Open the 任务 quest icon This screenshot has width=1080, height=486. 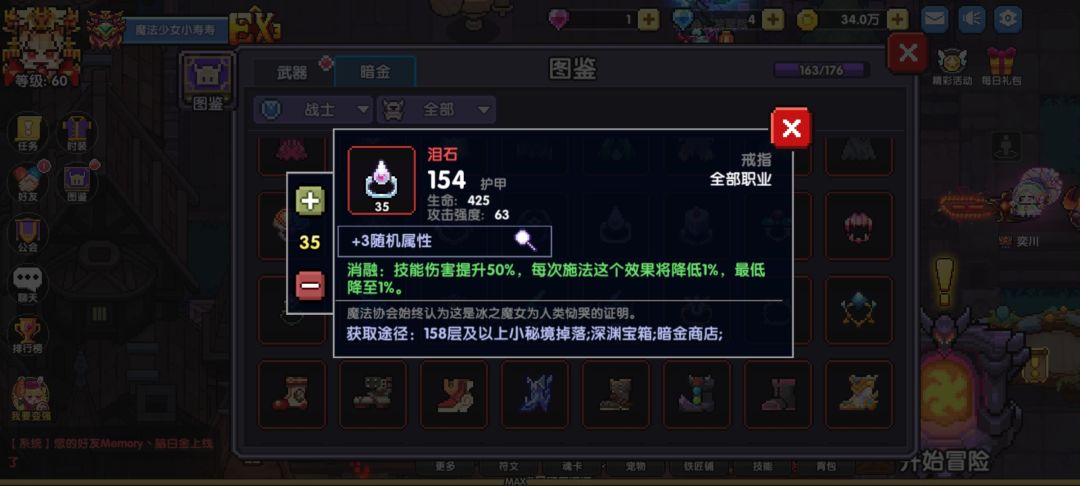click(28, 133)
